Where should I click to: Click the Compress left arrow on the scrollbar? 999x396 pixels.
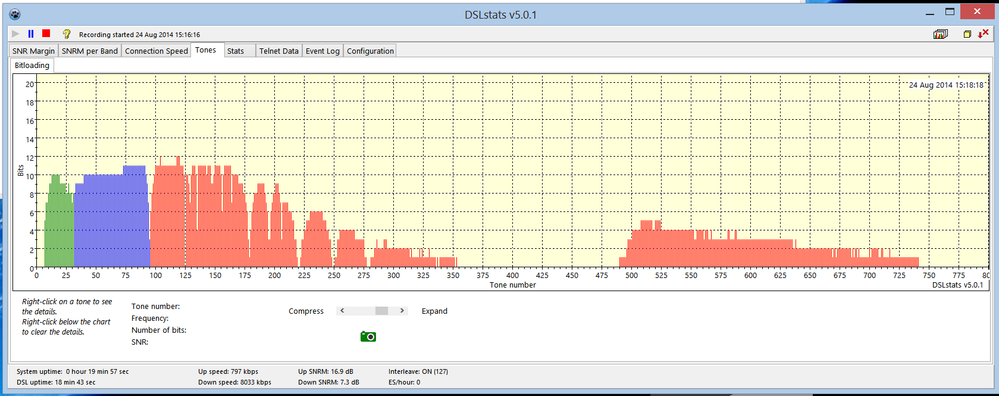coord(343,311)
